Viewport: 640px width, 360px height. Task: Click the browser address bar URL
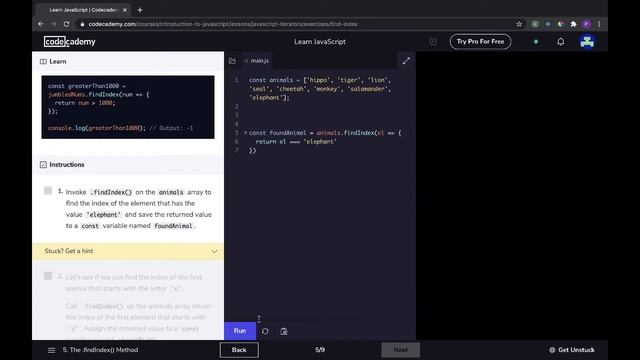pos(223,24)
